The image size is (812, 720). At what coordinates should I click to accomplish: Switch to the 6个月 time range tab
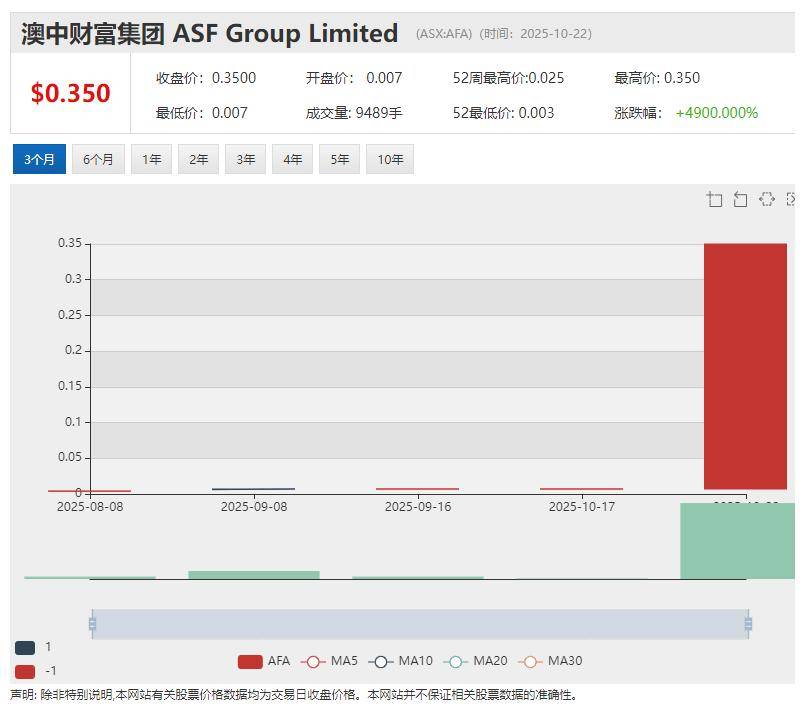click(98, 159)
